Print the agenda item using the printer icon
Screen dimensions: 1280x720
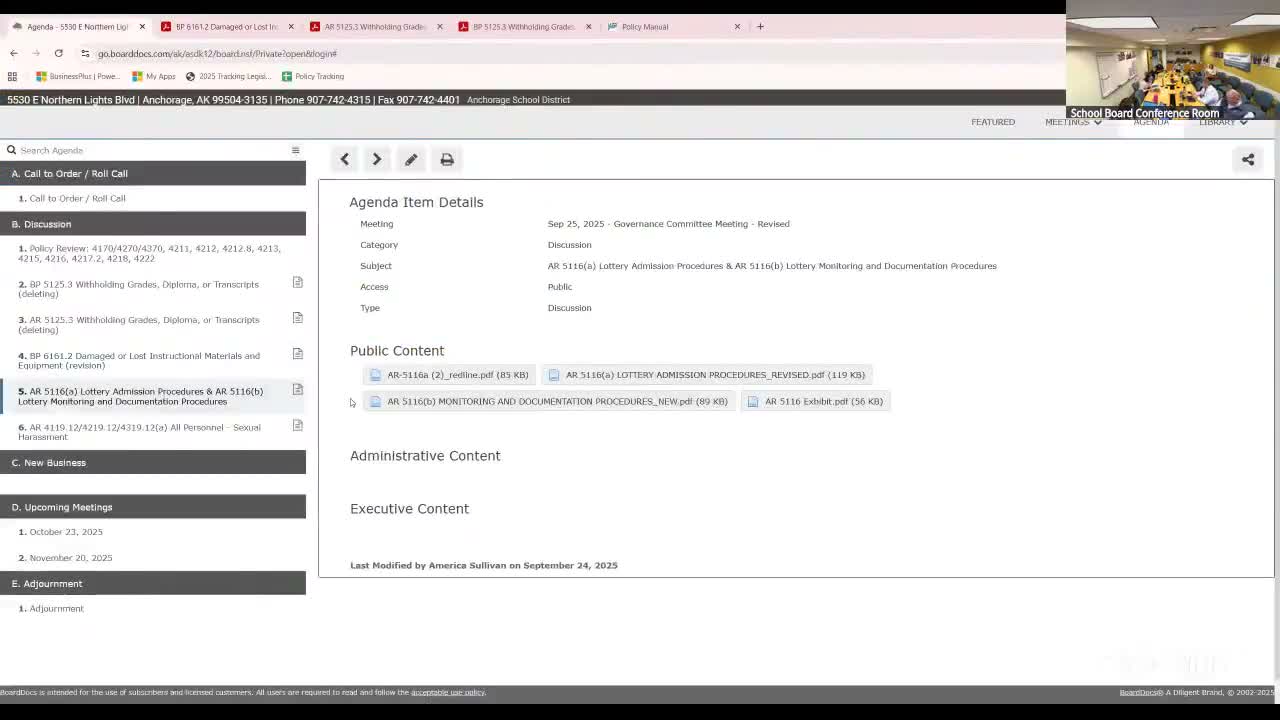click(x=447, y=159)
